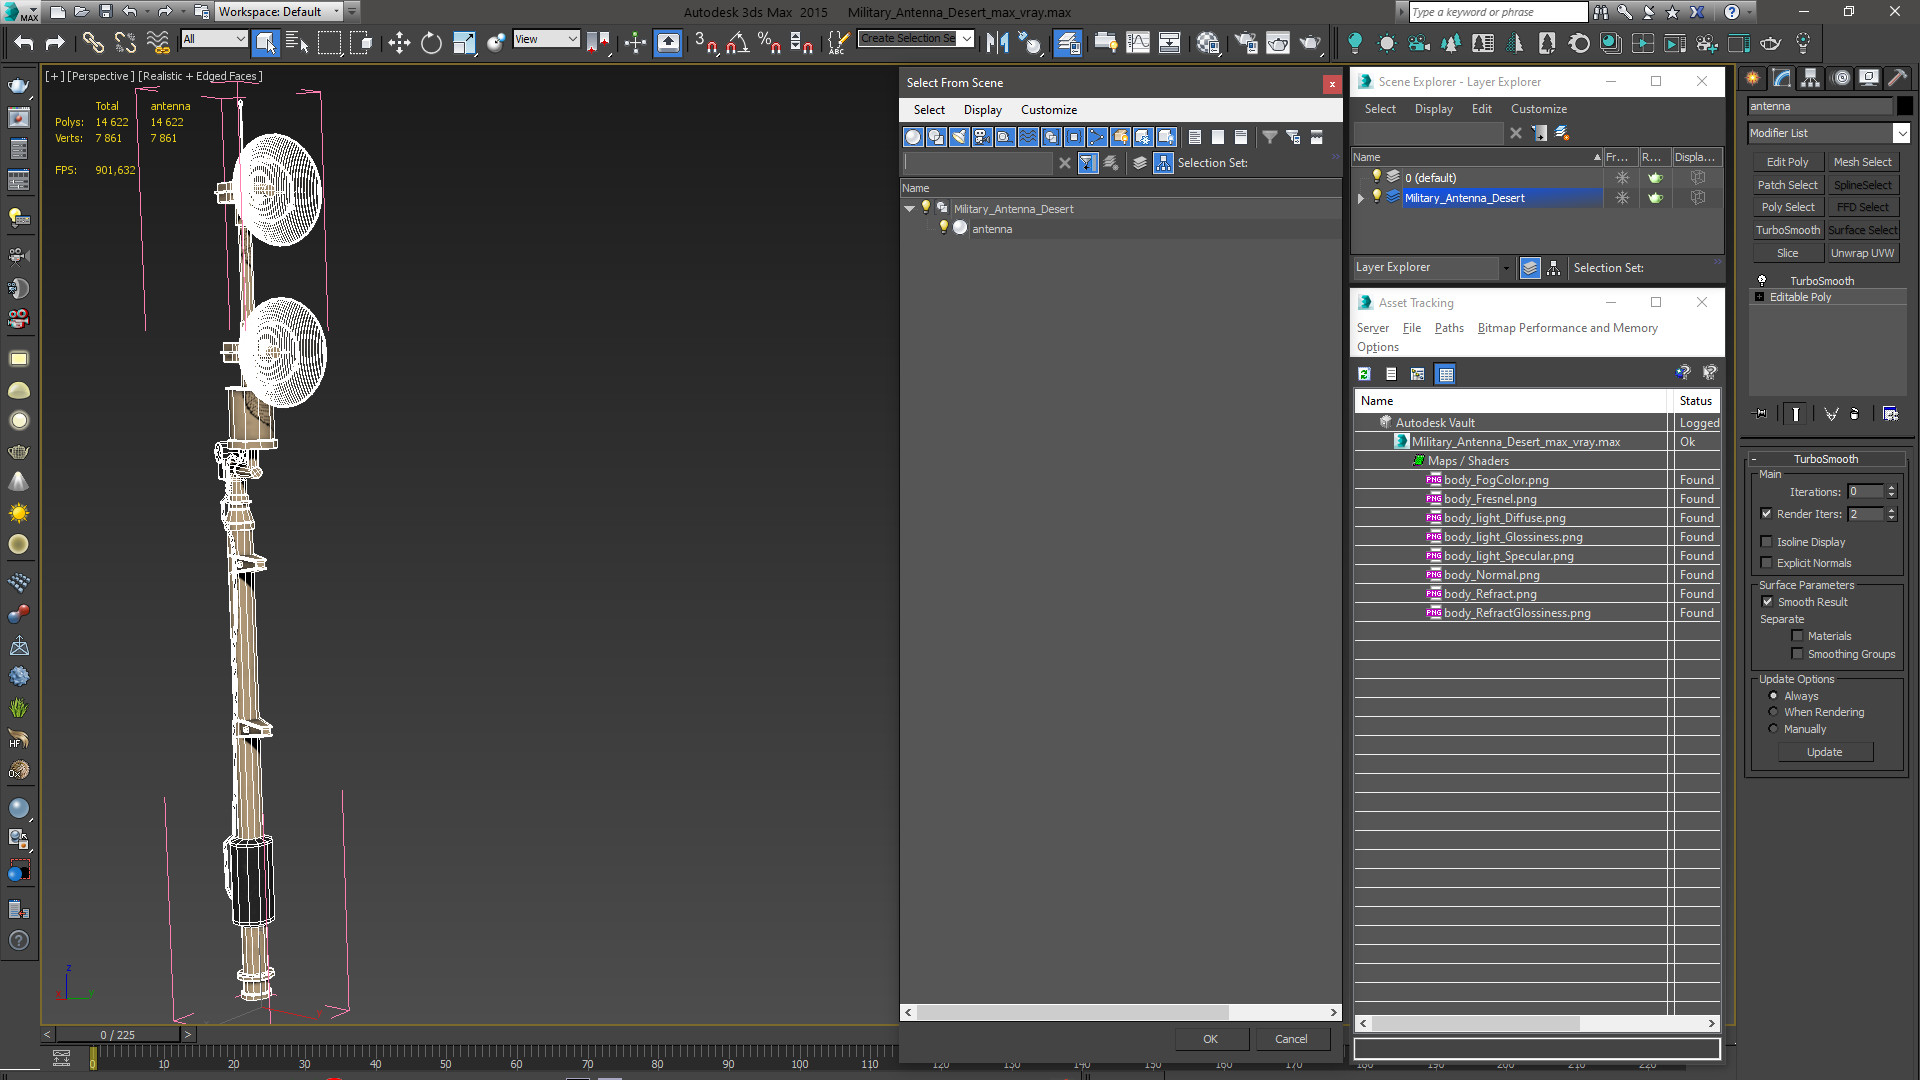Click the Undo arrow in main toolbar
The height and width of the screenshot is (1080, 1920).
click(24, 42)
